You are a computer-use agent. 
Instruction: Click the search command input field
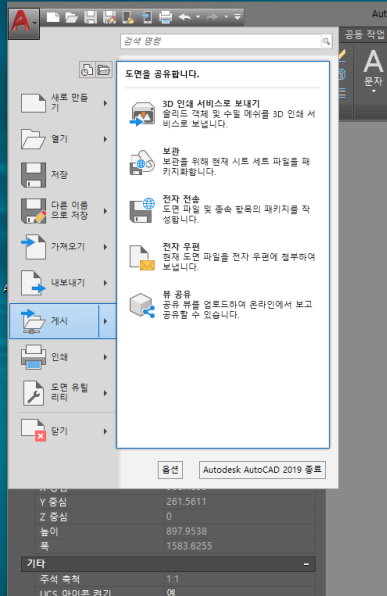221,41
